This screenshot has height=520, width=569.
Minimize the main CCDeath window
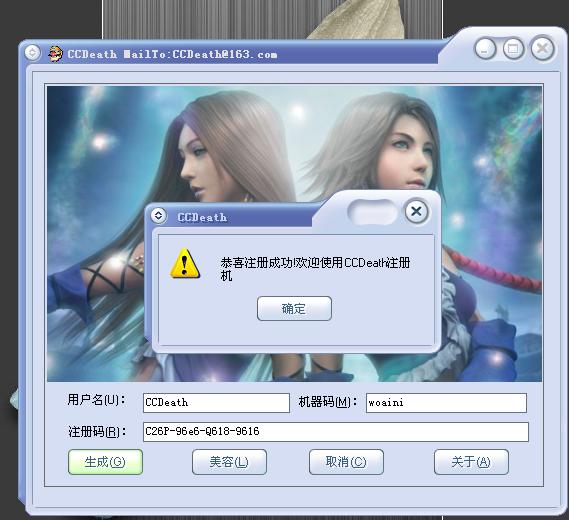[485, 48]
